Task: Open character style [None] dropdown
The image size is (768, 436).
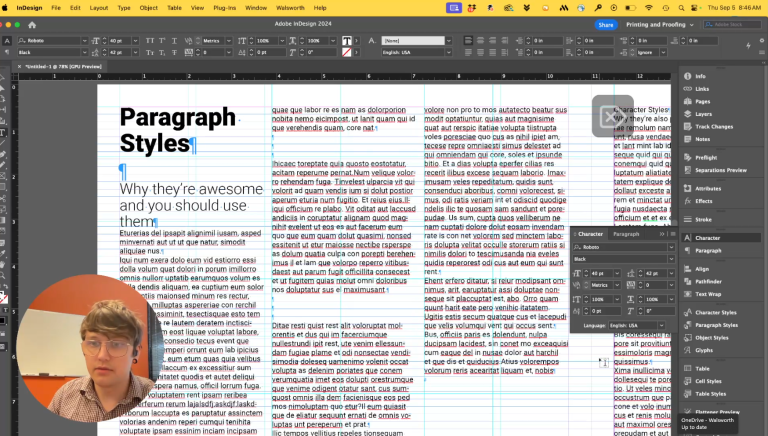Action: point(448,41)
